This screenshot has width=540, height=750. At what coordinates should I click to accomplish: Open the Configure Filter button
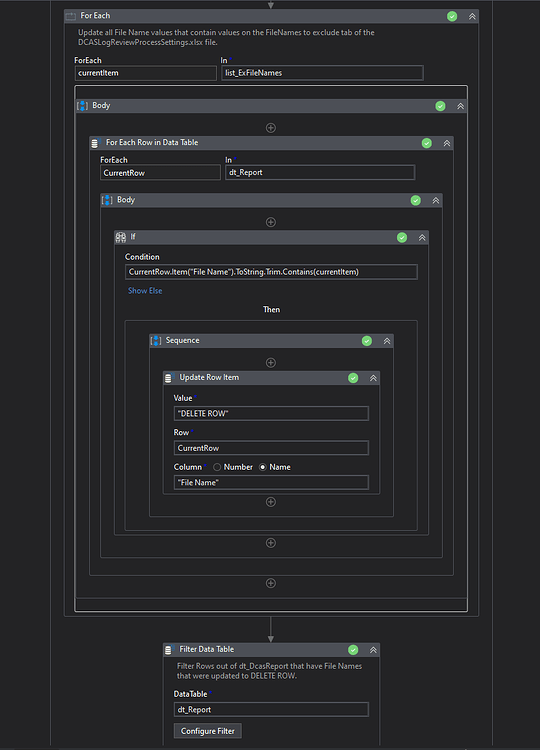coord(208,731)
